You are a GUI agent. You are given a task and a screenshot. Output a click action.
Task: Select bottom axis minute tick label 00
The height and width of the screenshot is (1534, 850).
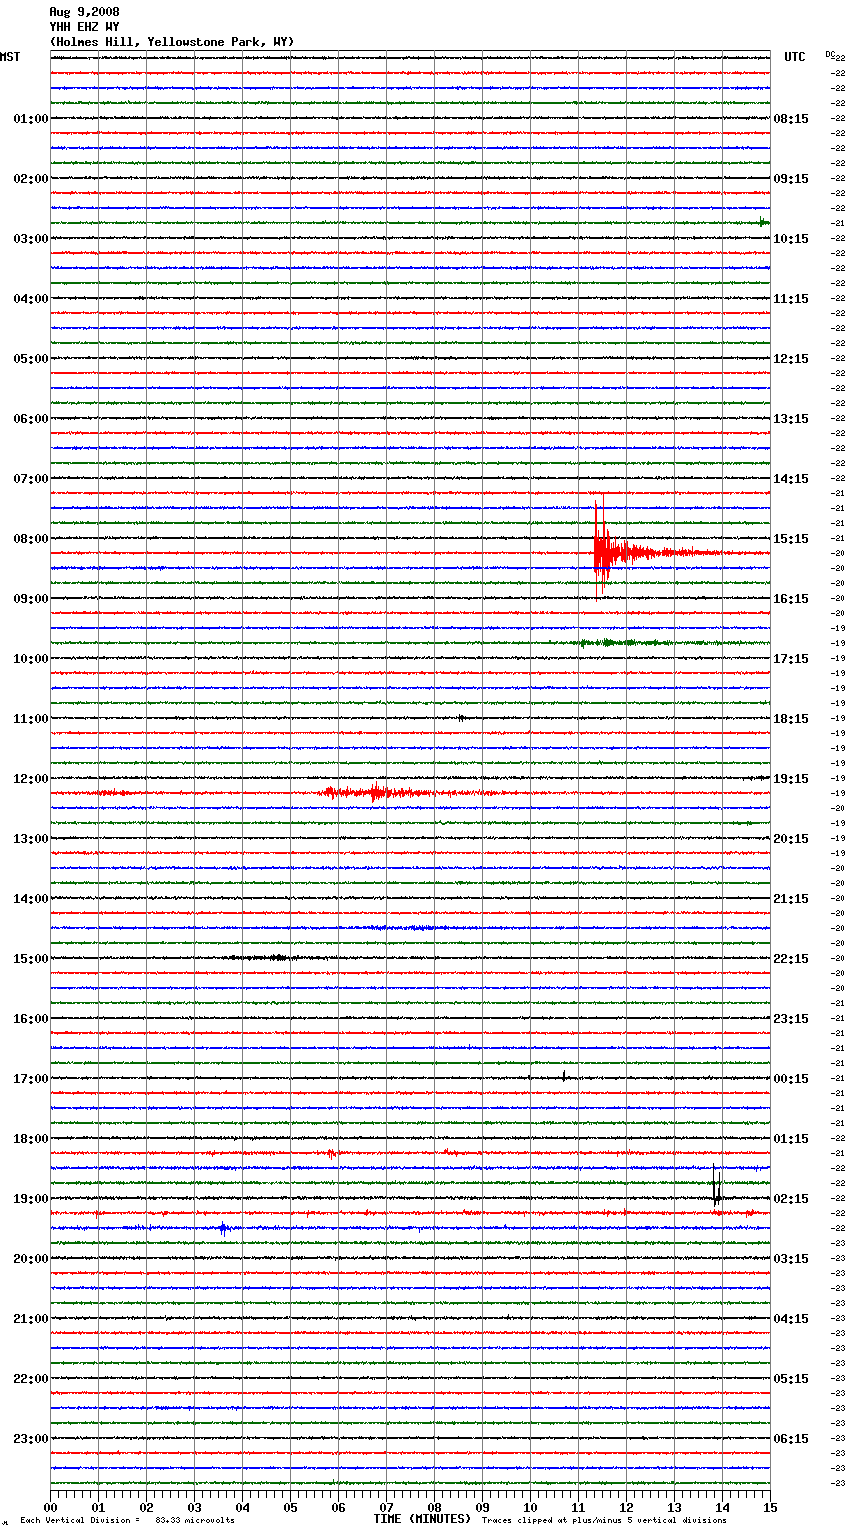pyautogui.click(x=50, y=1508)
